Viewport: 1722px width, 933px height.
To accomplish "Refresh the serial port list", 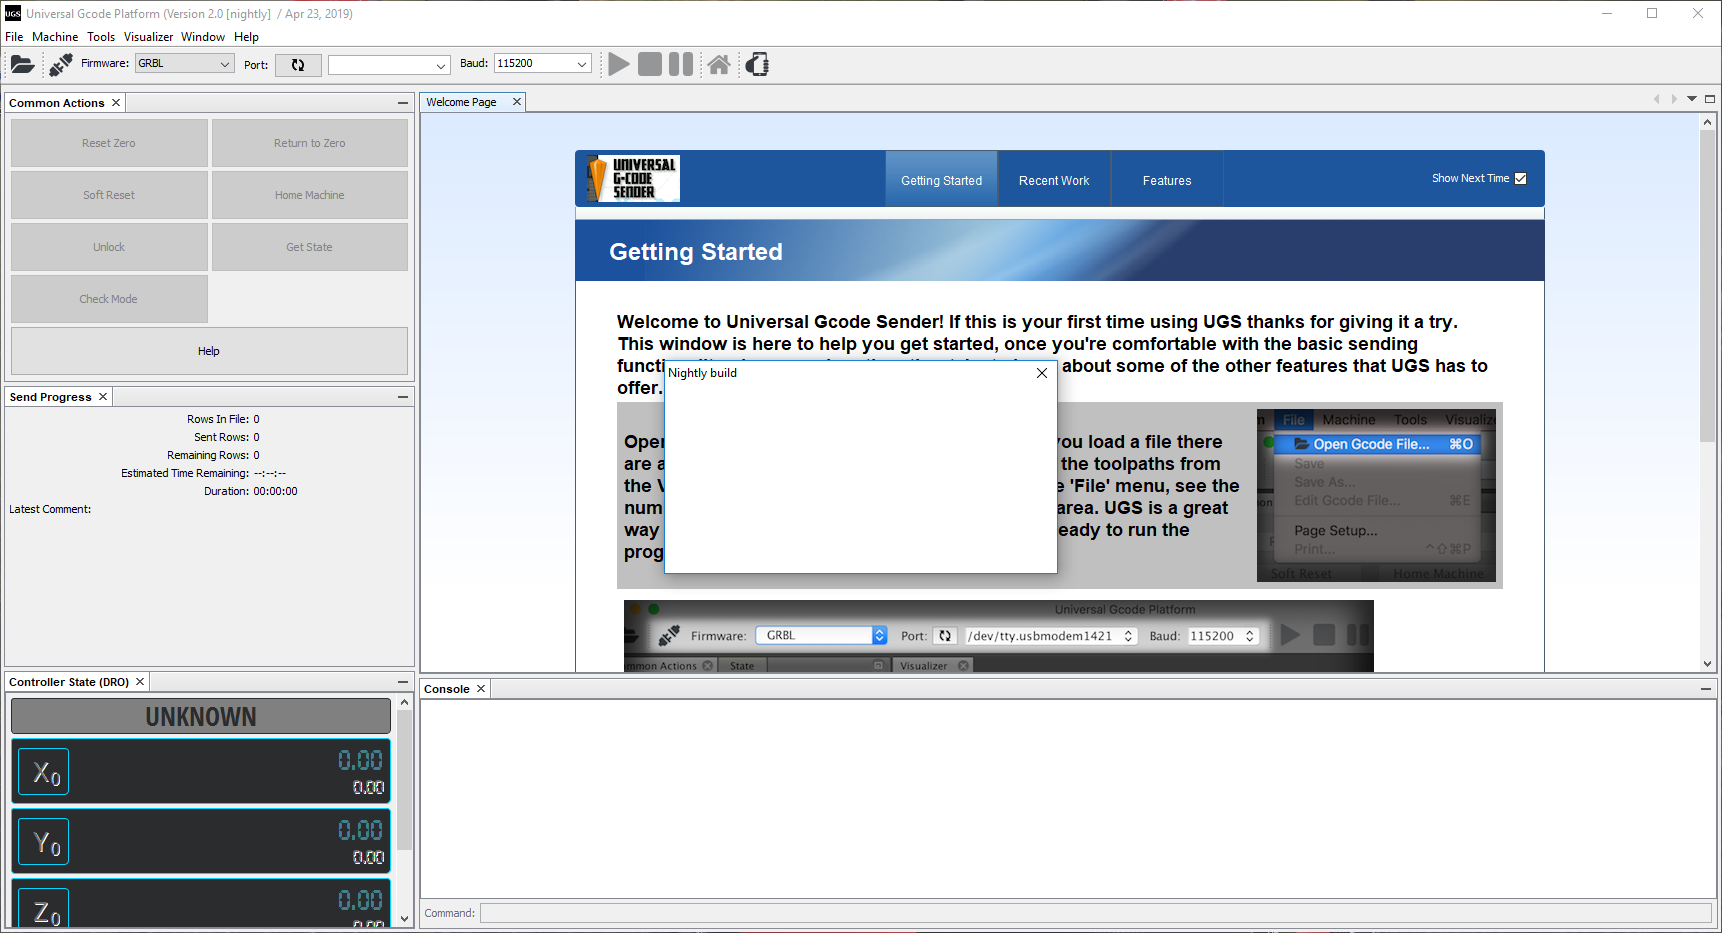I will 298,65.
